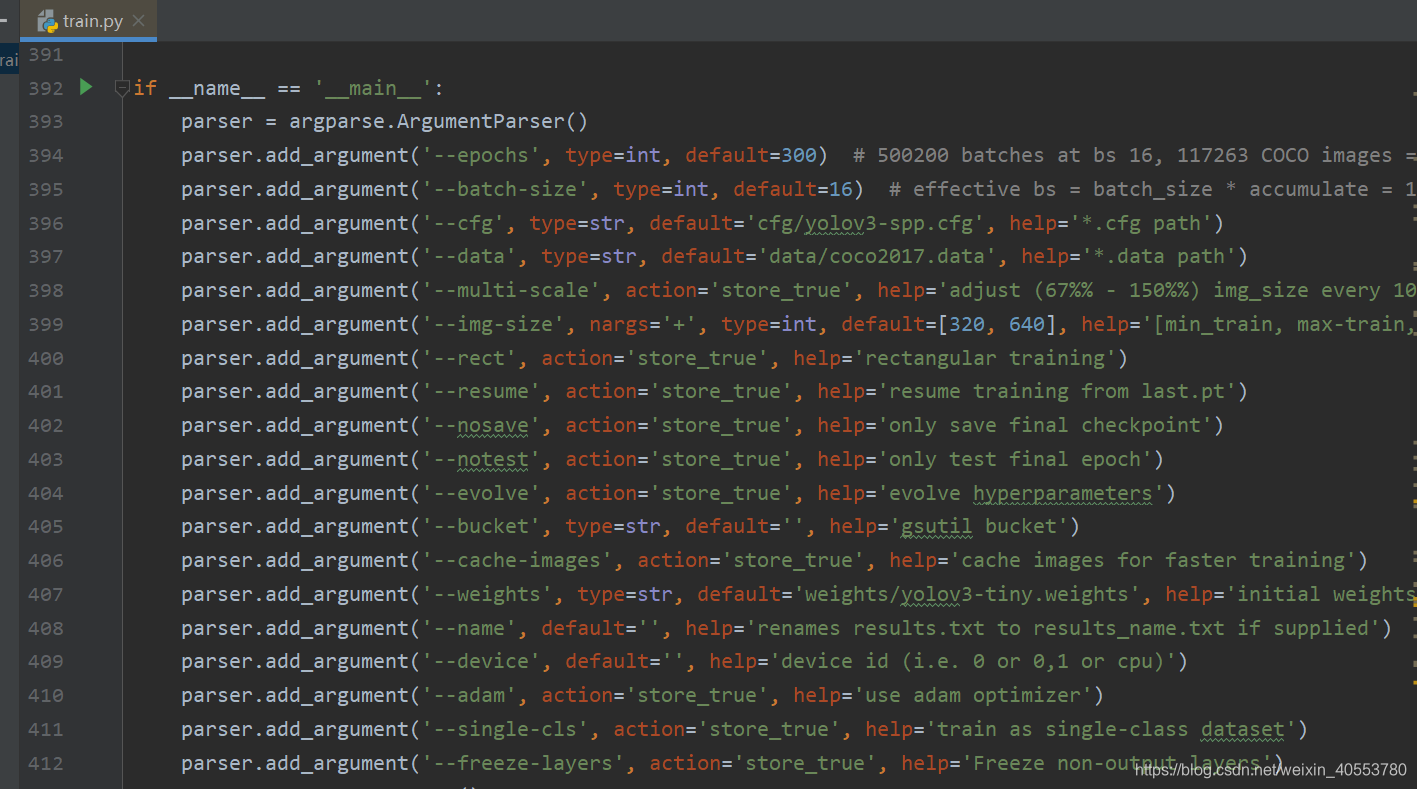1417x789 pixels.
Task: Click line number 407 in gutter
Action: point(45,594)
